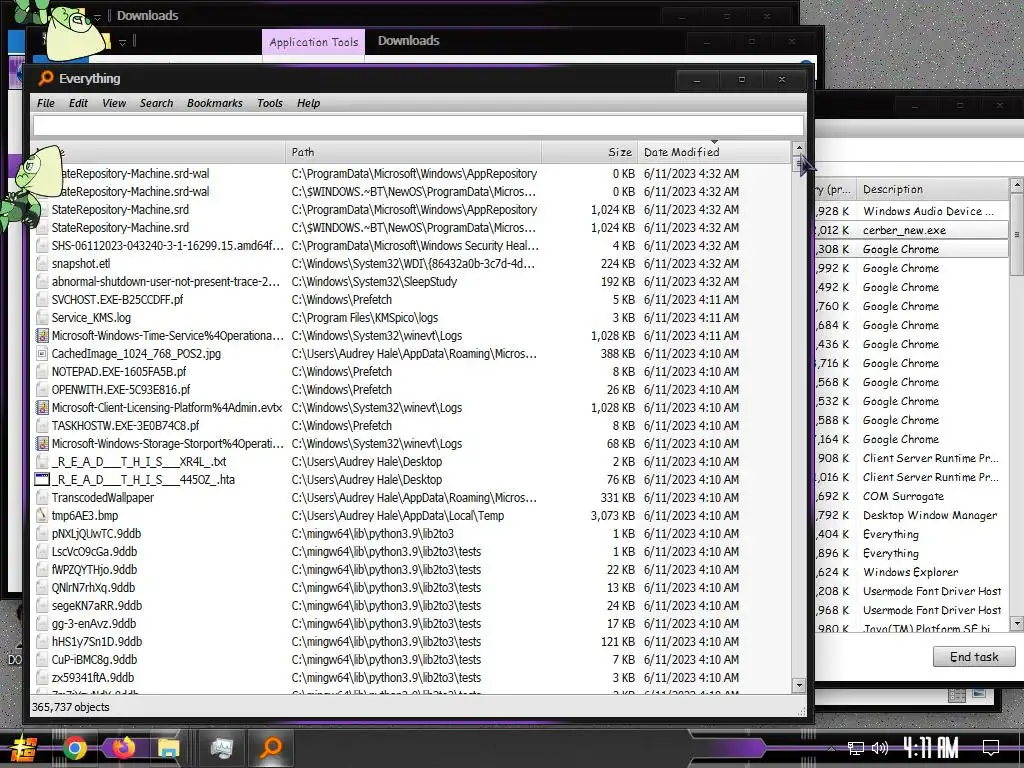This screenshot has width=1024, height=768.
Task: Sort results by the Path column header
Action: 413,152
